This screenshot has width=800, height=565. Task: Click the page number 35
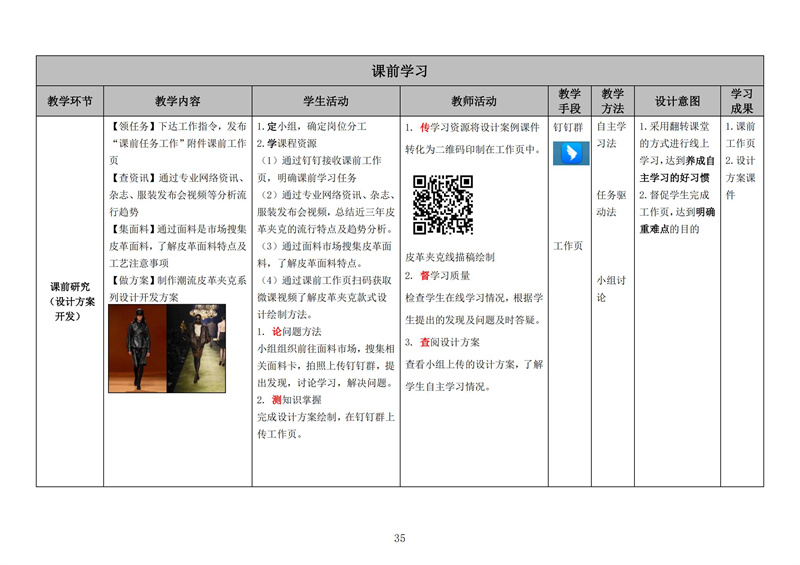pyautogui.click(x=399, y=538)
